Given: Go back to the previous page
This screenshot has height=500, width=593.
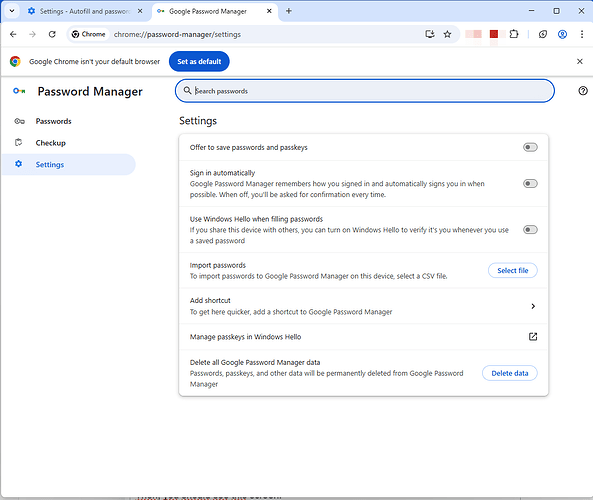Looking at the screenshot, I should point(13,34).
